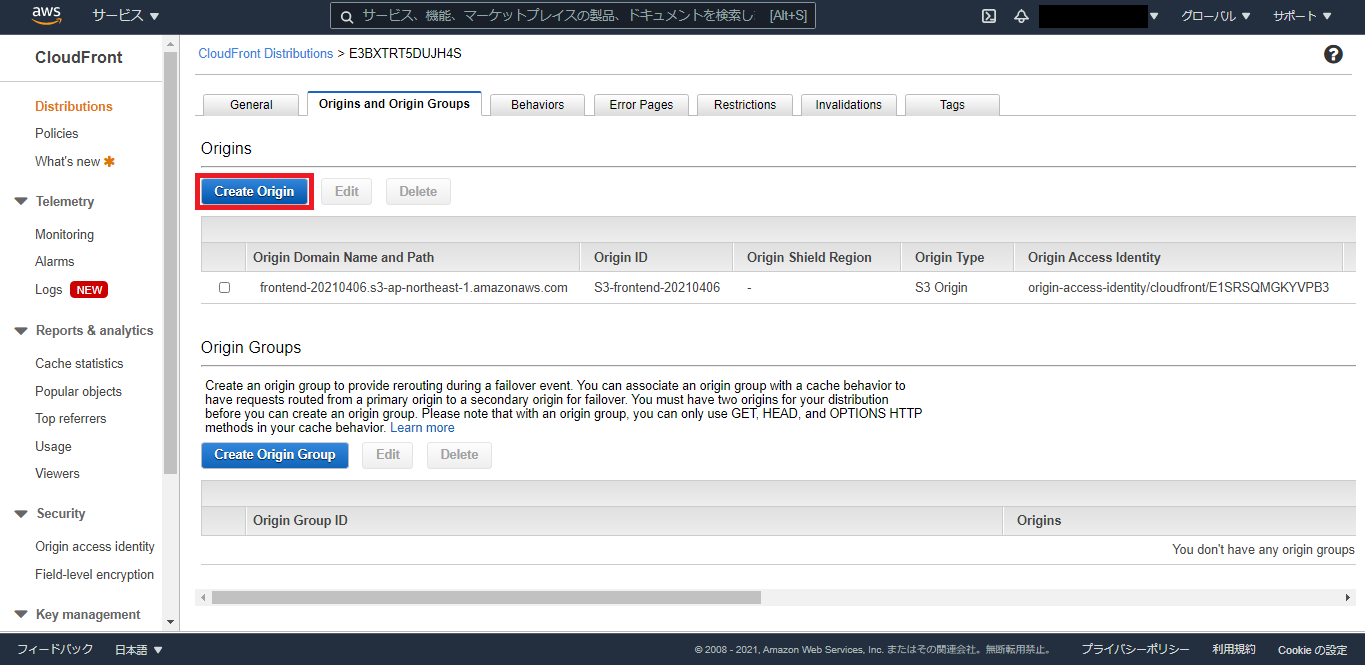Open the グローバル region dropdown
Image resolution: width=1365 pixels, height=665 pixels.
tap(1215, 16)
